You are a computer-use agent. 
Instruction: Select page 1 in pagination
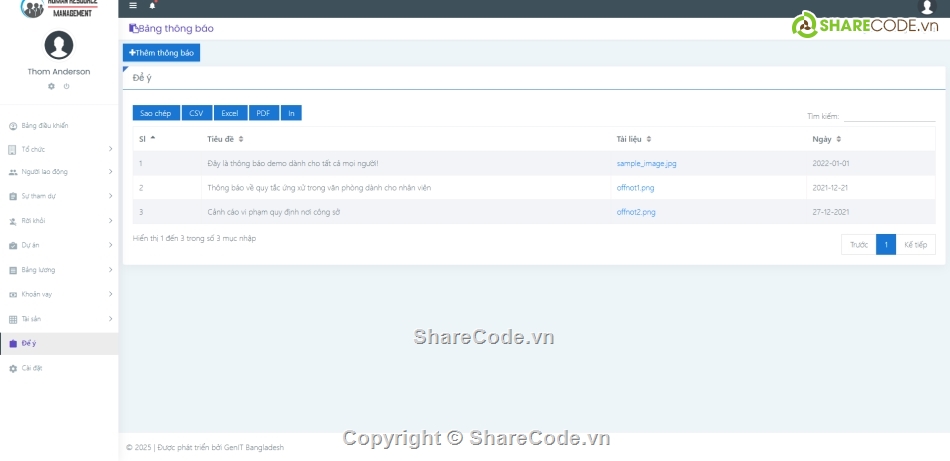886,245
